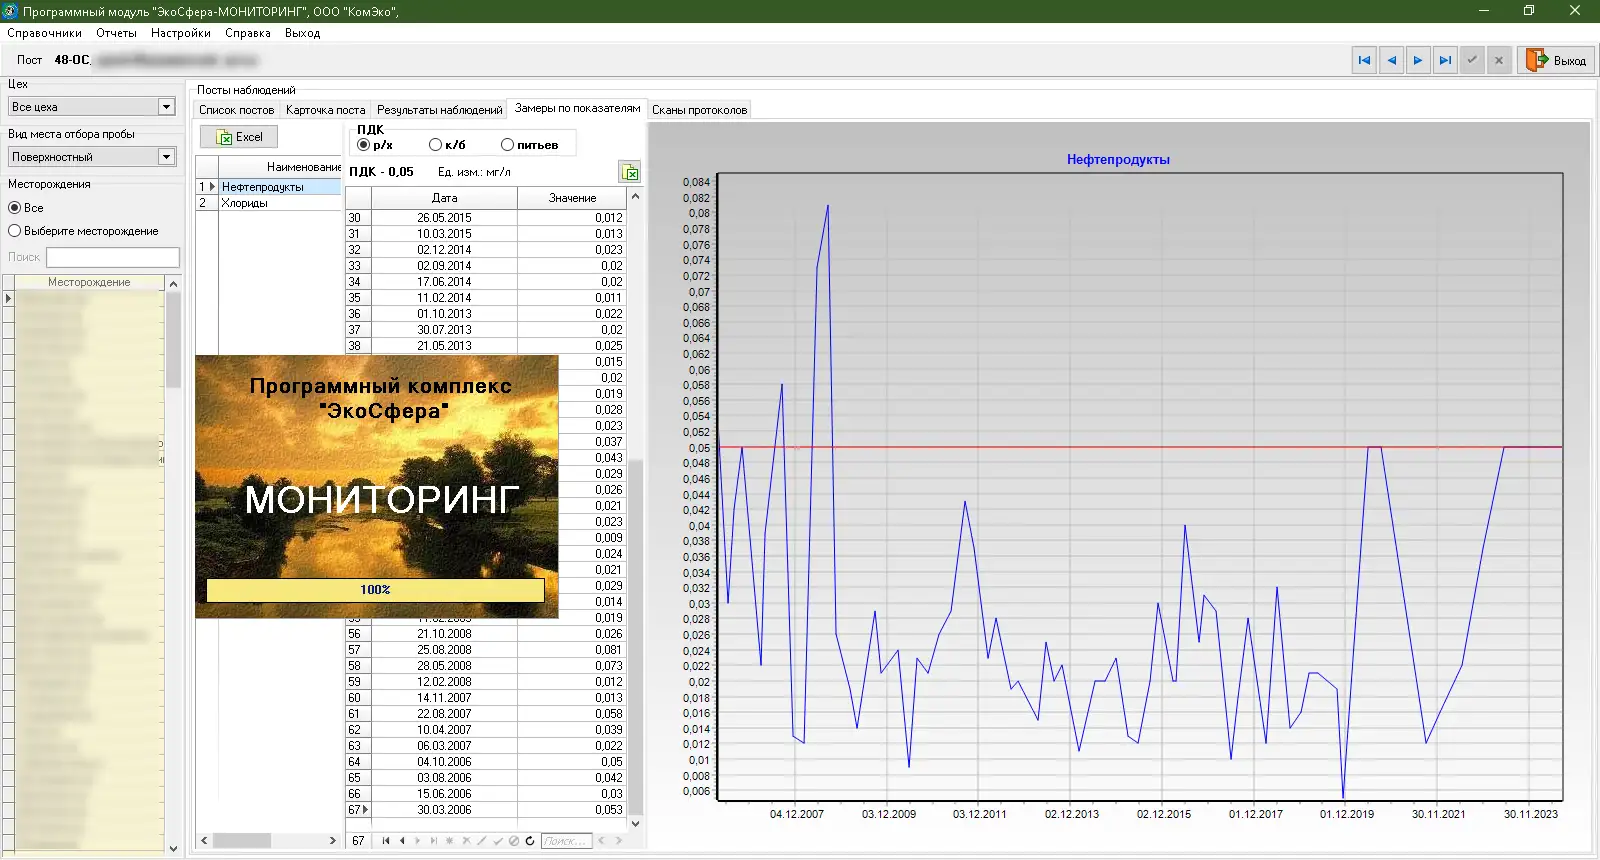Expand the 'Поверхностный' sampling type dropdown
The image size is (1600, 860).
point(166,157)
